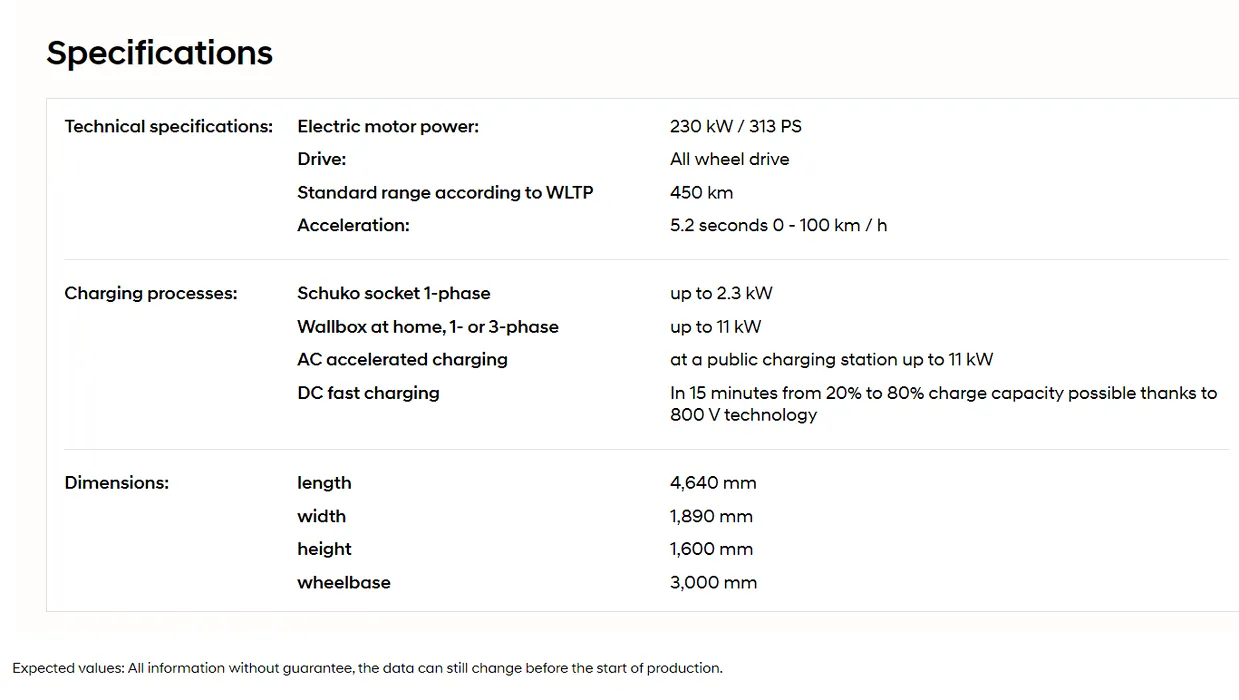1239x700 pixels.
Task: Select the Wallbox at home label
Action: [x=428, y=326]
